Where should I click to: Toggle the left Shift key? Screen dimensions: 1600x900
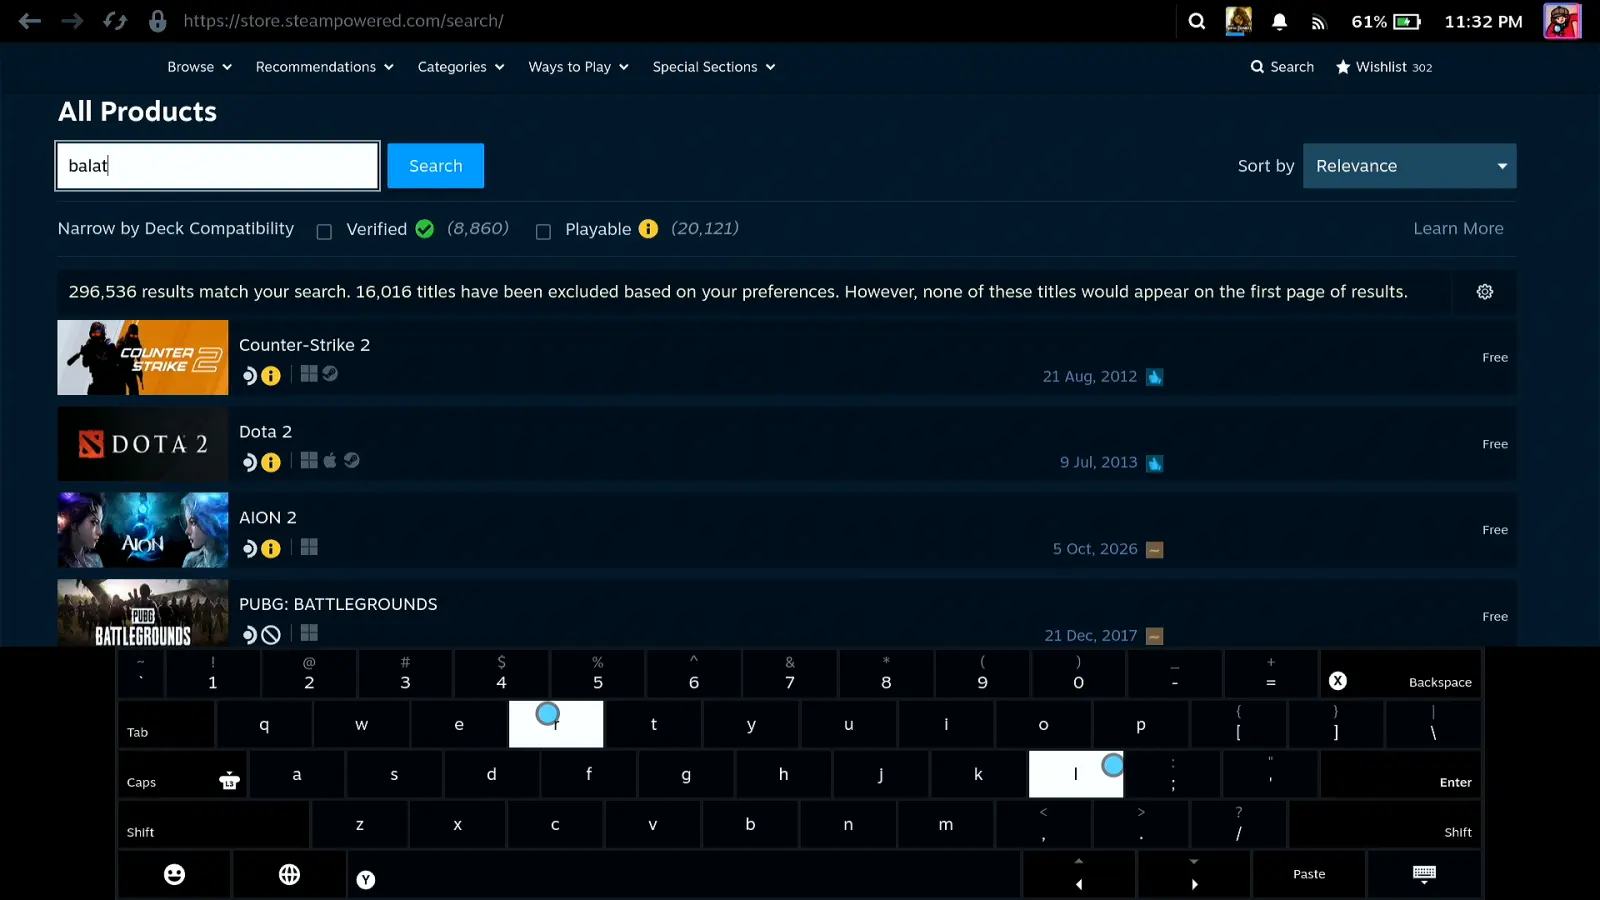pyautogui.click(x=214, y=824)
